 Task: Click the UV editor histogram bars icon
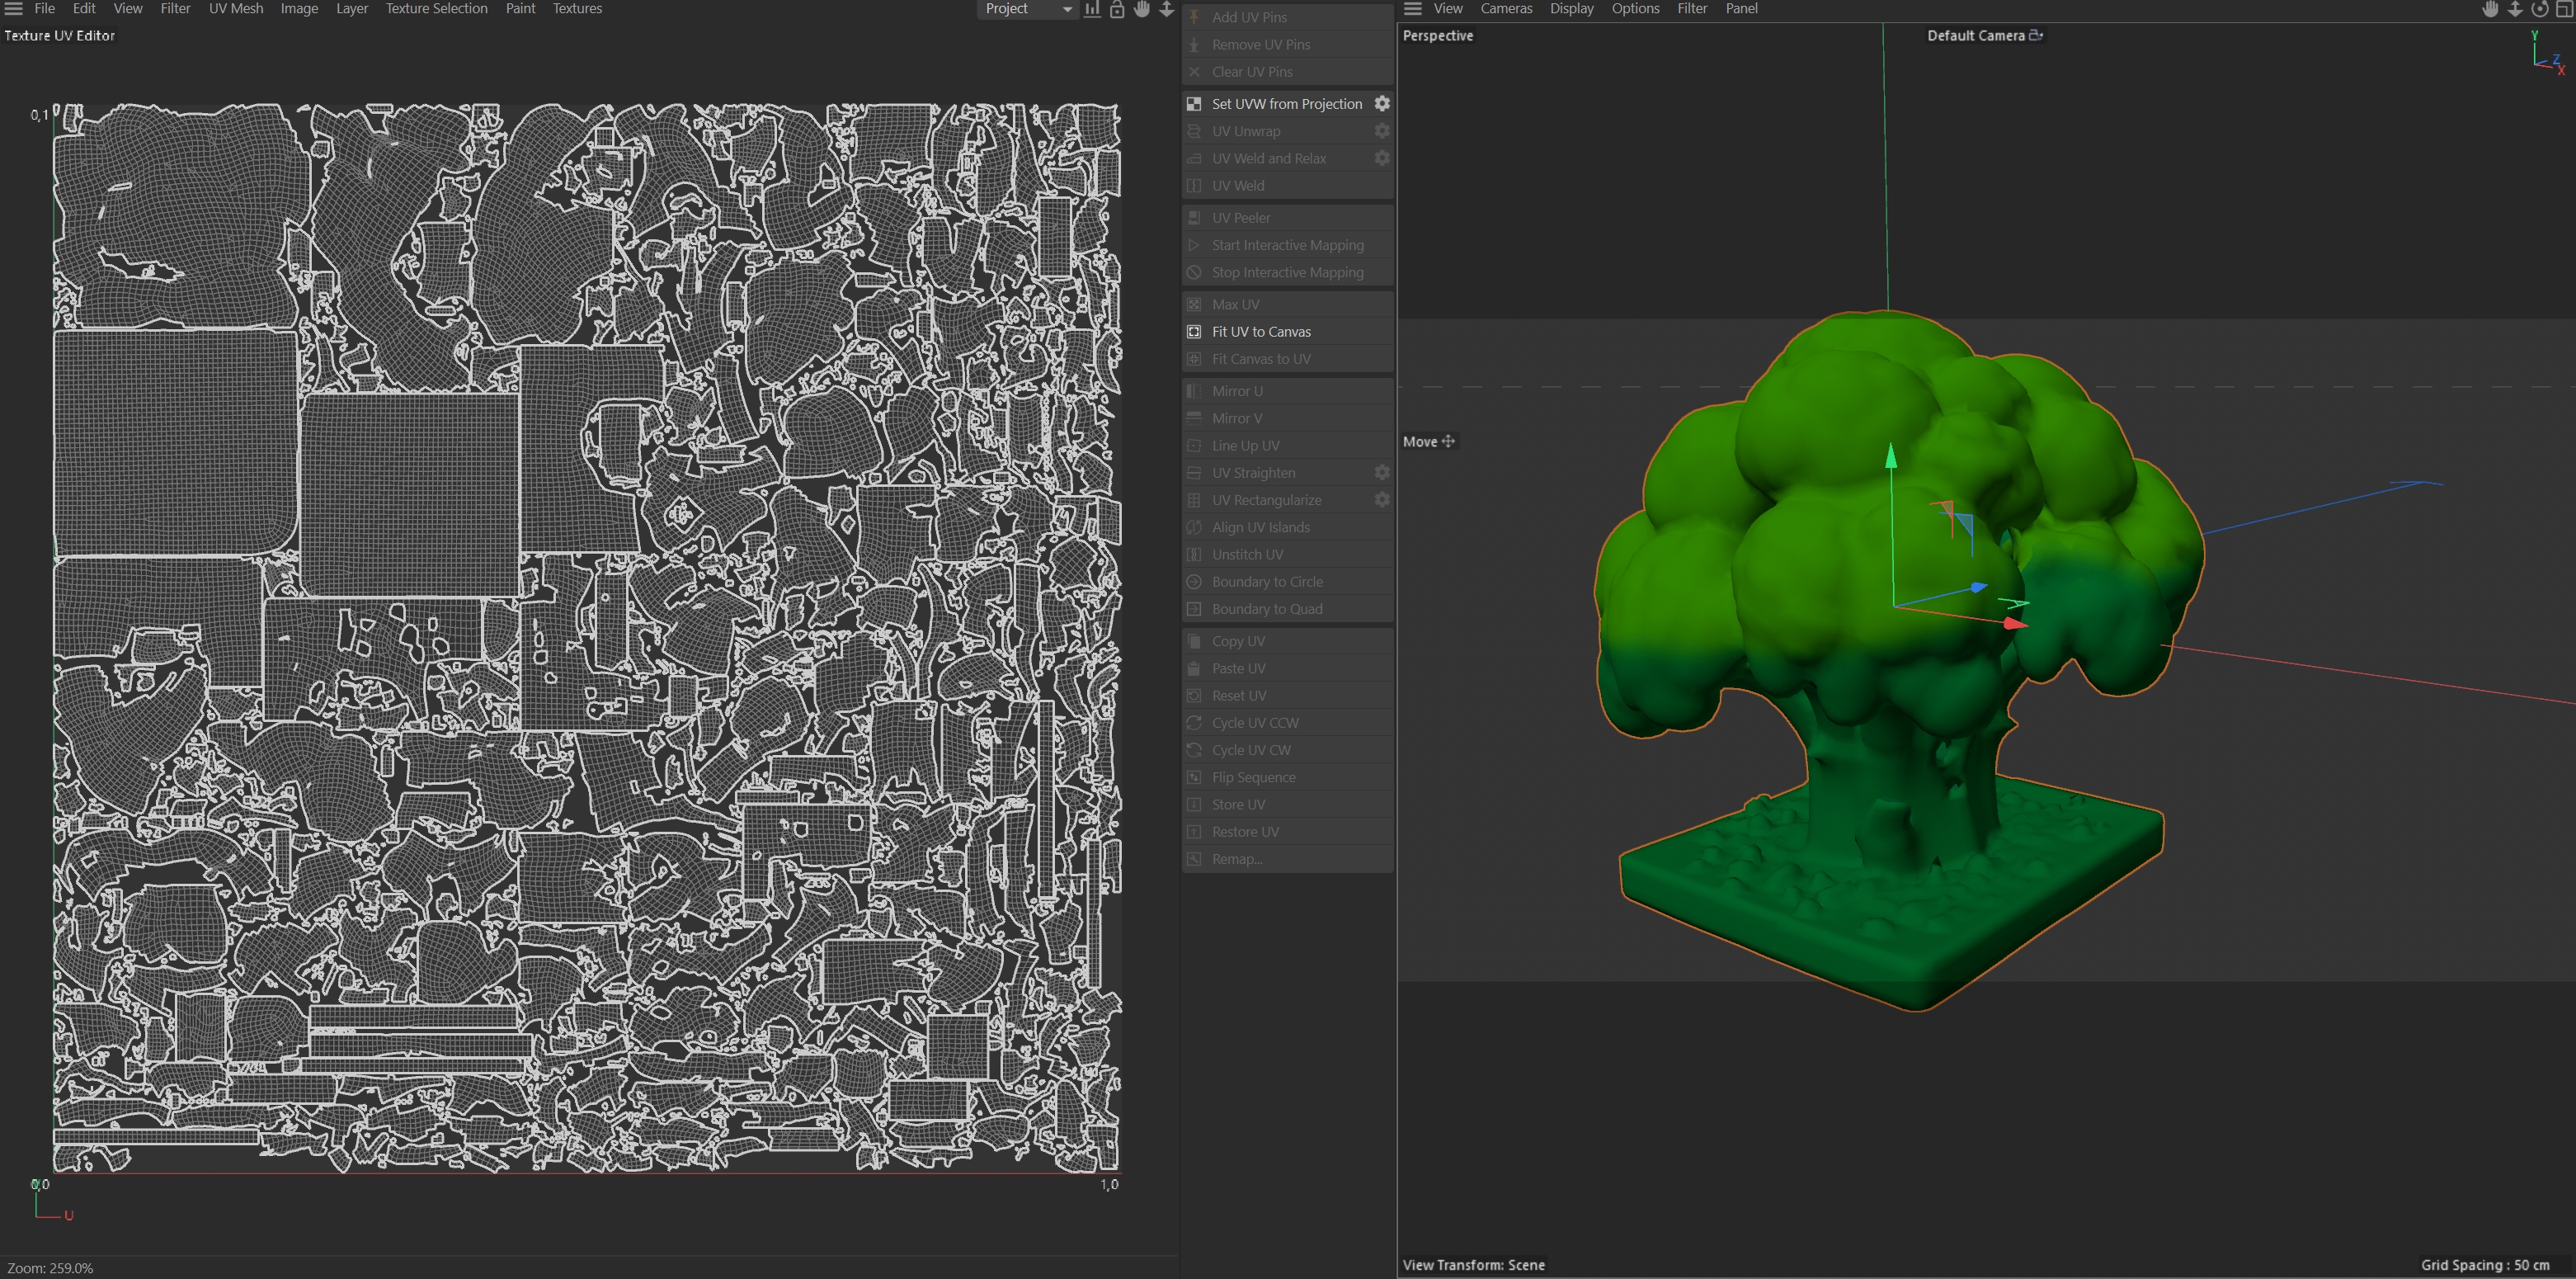(1092, 9)
